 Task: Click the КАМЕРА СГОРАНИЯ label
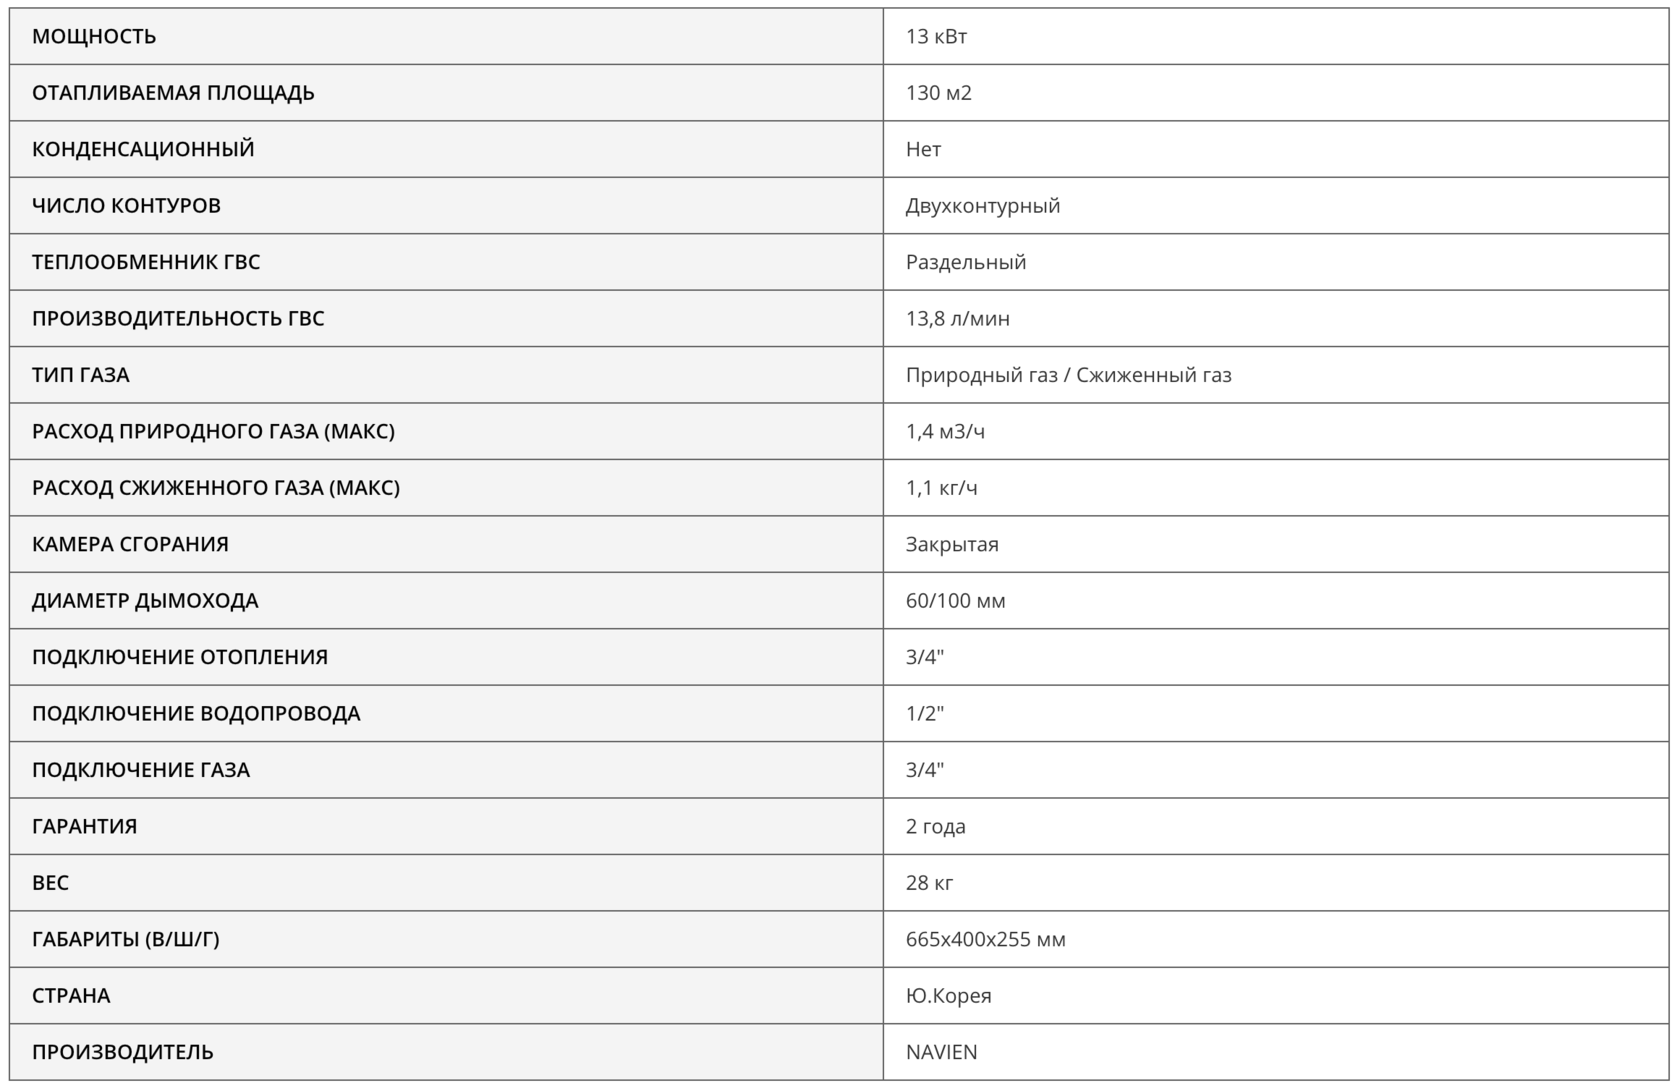pos(130,544)
